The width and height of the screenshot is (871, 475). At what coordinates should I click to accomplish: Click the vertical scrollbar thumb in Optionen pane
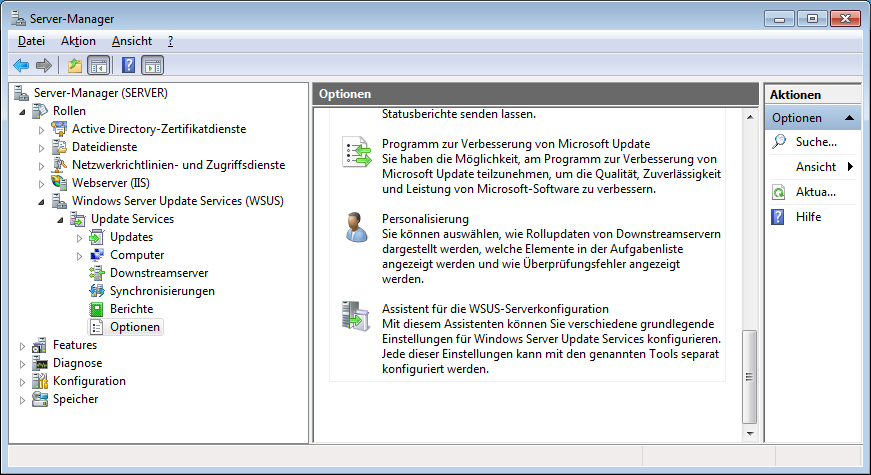750,377
